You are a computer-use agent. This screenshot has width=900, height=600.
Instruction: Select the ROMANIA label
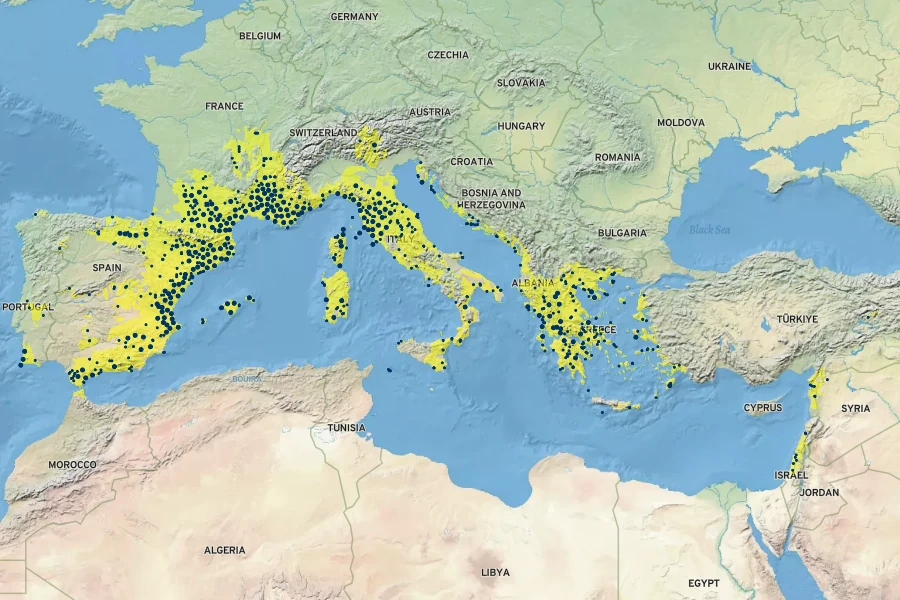click(x=617, y=157)
